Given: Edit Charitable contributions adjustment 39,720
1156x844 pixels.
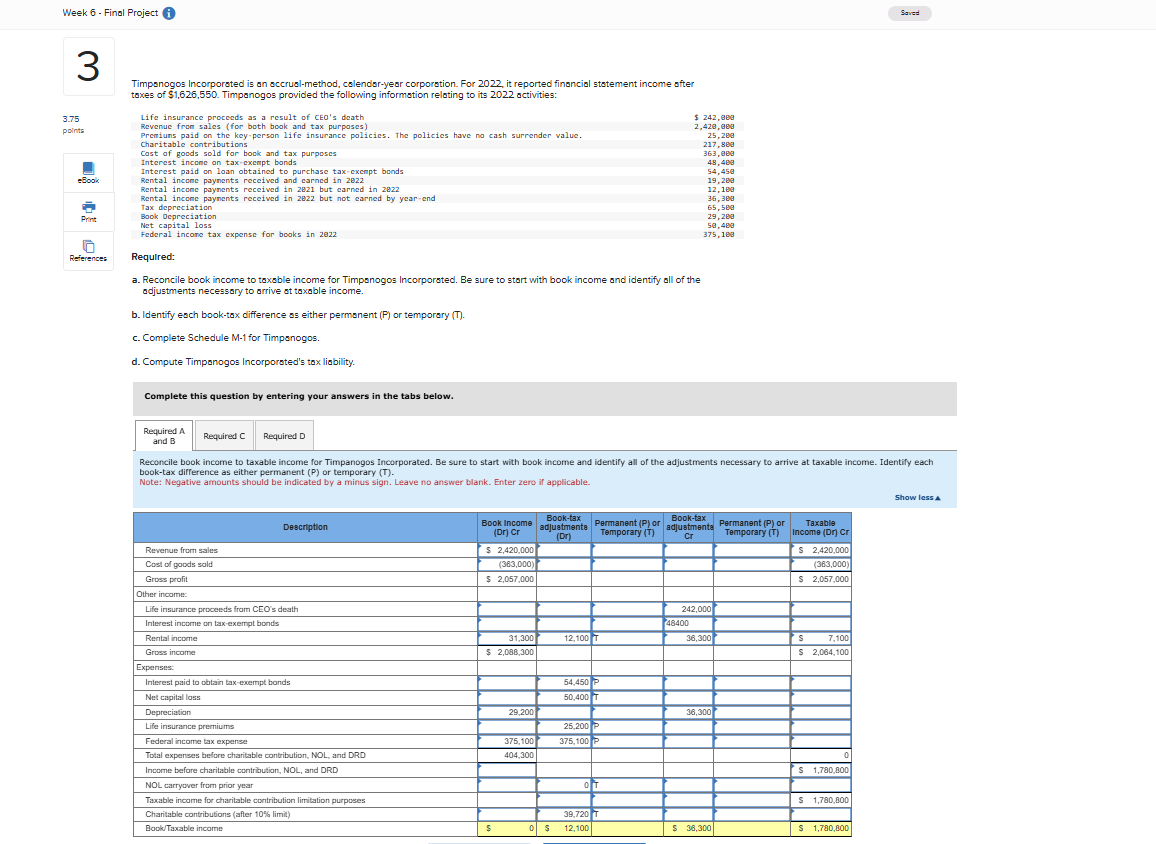Looking at the screenshot, I should click(564, 815).
